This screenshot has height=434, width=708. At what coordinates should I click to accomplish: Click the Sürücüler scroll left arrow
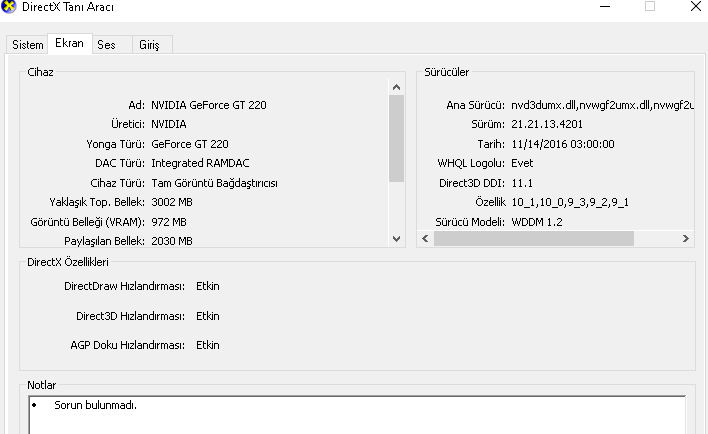click(425, 238)
